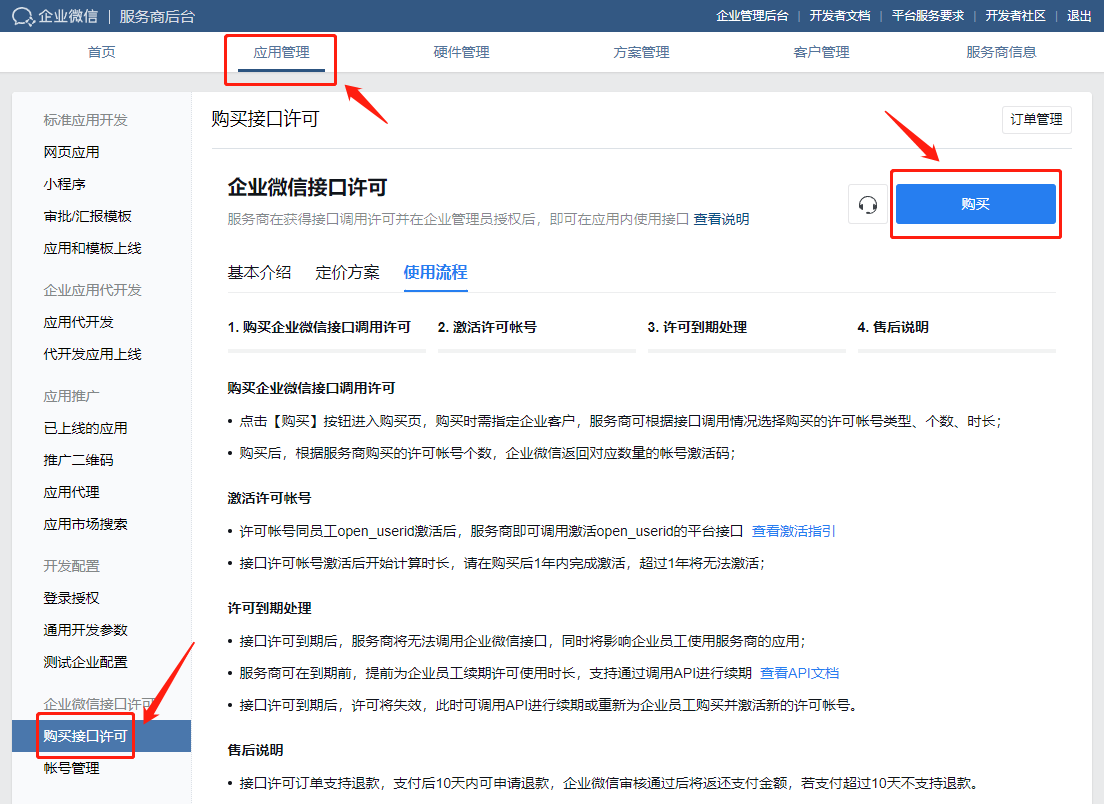This screenshot has width=1104, height=804.
Task: Open 网页应用 in sidebar
Action: 71,152
